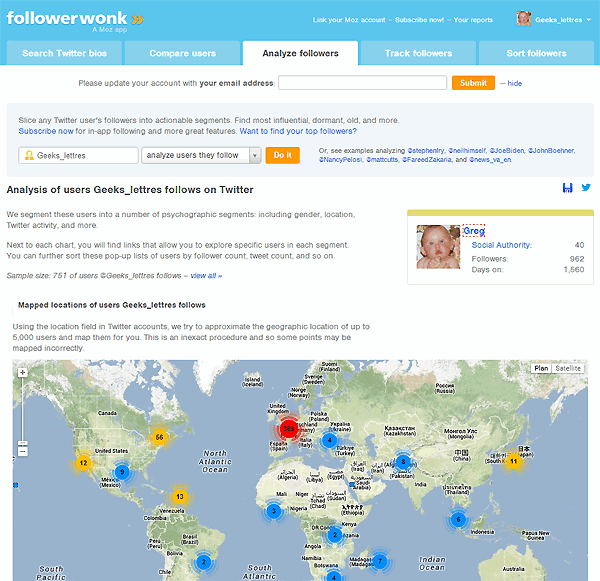Click the blue 9 cluster marker near Mexico
Viewport: 600px width, 581px height.
coord(122,472)
